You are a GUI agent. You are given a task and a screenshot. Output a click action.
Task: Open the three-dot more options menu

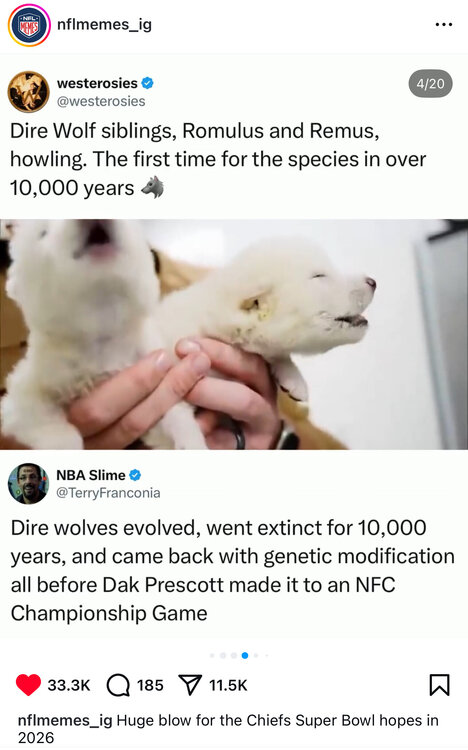tap(444, 24)
